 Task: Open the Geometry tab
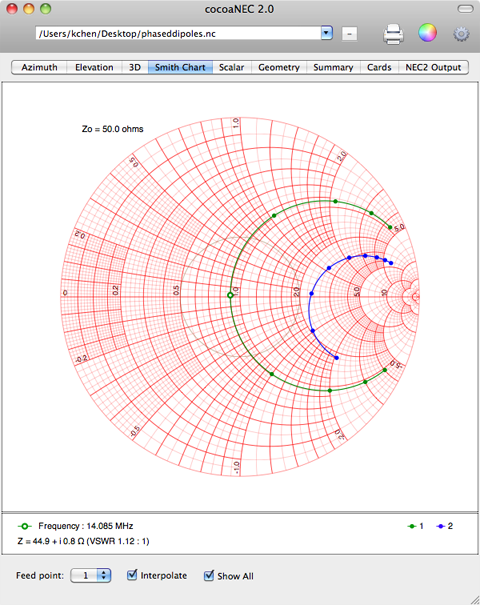click(279, 67)
